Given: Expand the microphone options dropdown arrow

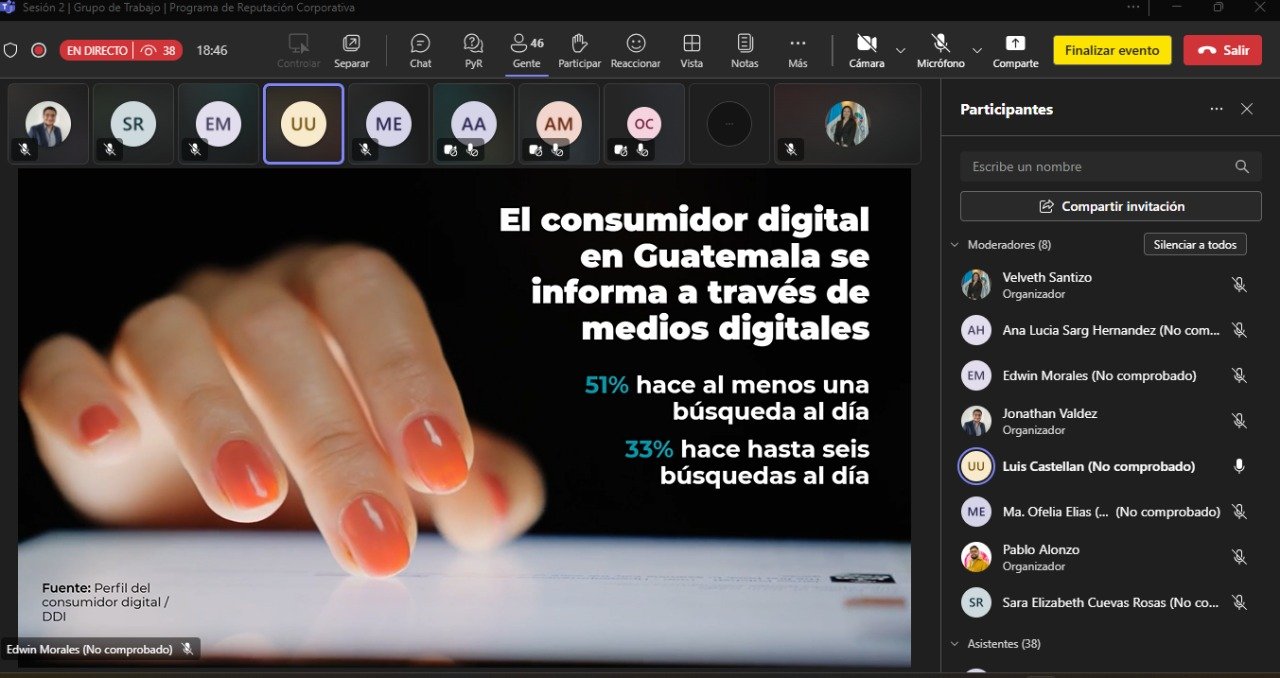Looking at the screenshot, I should [977, 50].
